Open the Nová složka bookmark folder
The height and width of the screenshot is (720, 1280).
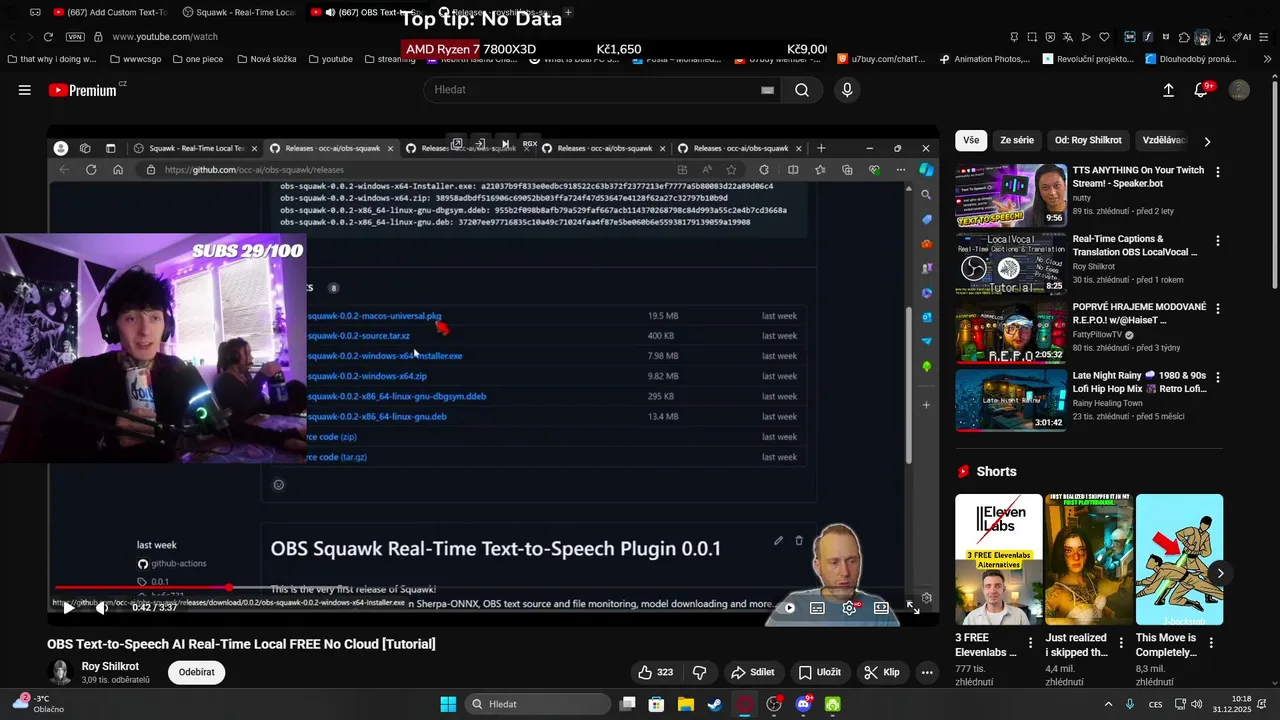click(x=266, y=59)
